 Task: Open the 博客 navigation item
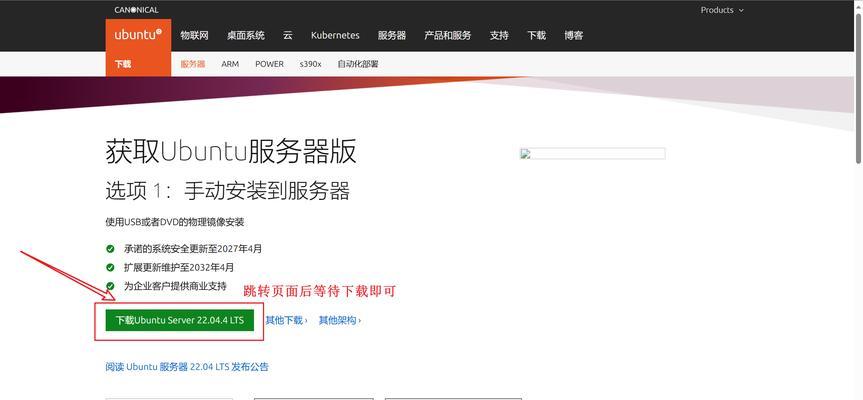point(573,35)
